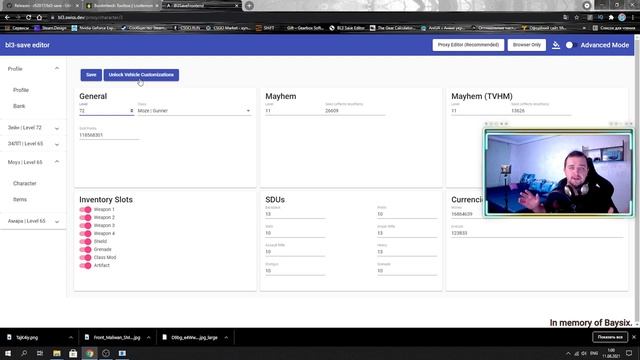640x360 pixels.
Task: Click the Eridium currency field 123833
Action: [x=537, y=233]
